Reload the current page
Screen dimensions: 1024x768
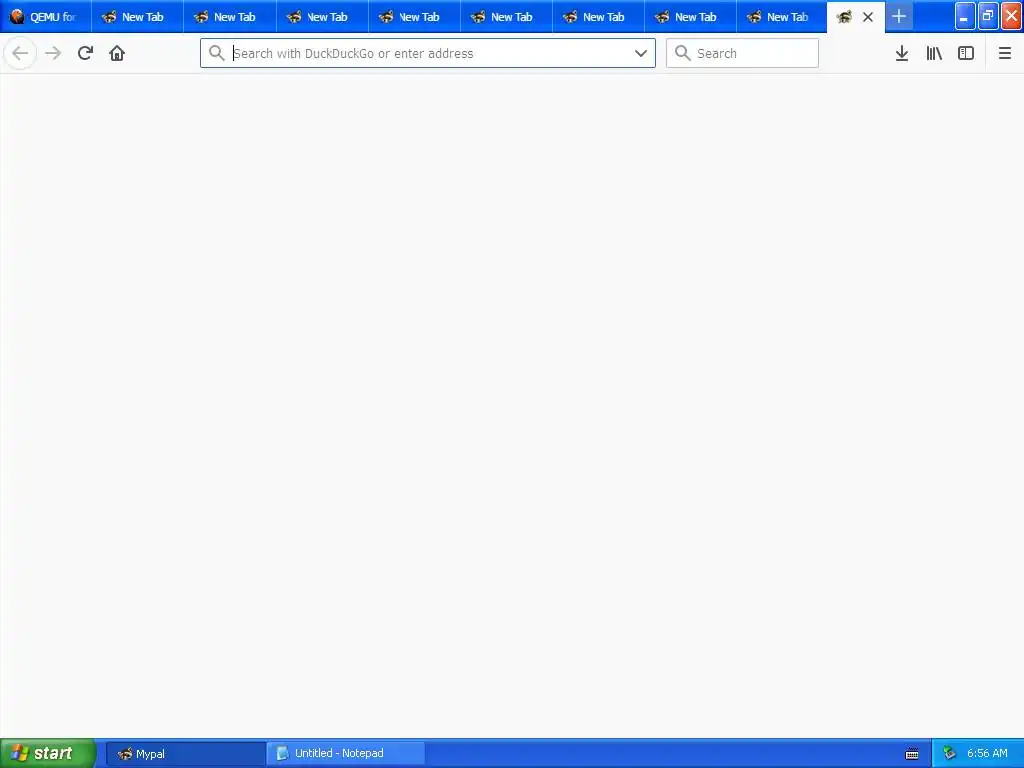86,53
